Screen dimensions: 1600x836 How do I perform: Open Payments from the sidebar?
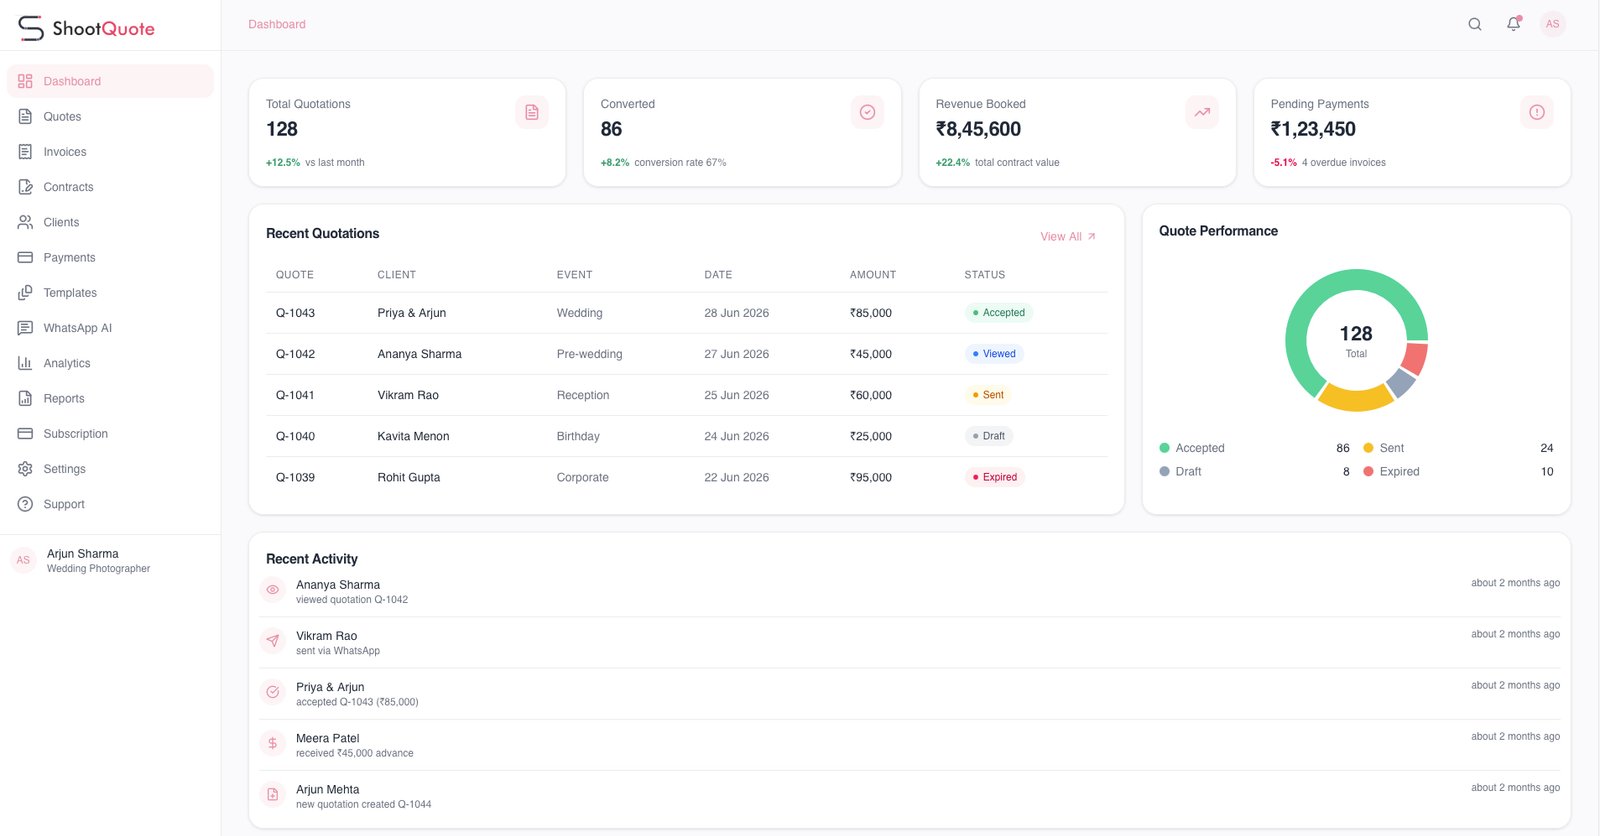point(110,257)
